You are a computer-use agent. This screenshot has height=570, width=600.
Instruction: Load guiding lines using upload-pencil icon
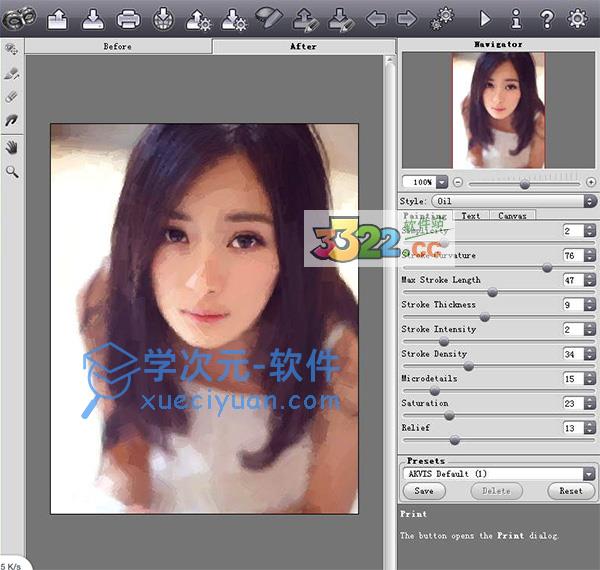click(306, 20)
